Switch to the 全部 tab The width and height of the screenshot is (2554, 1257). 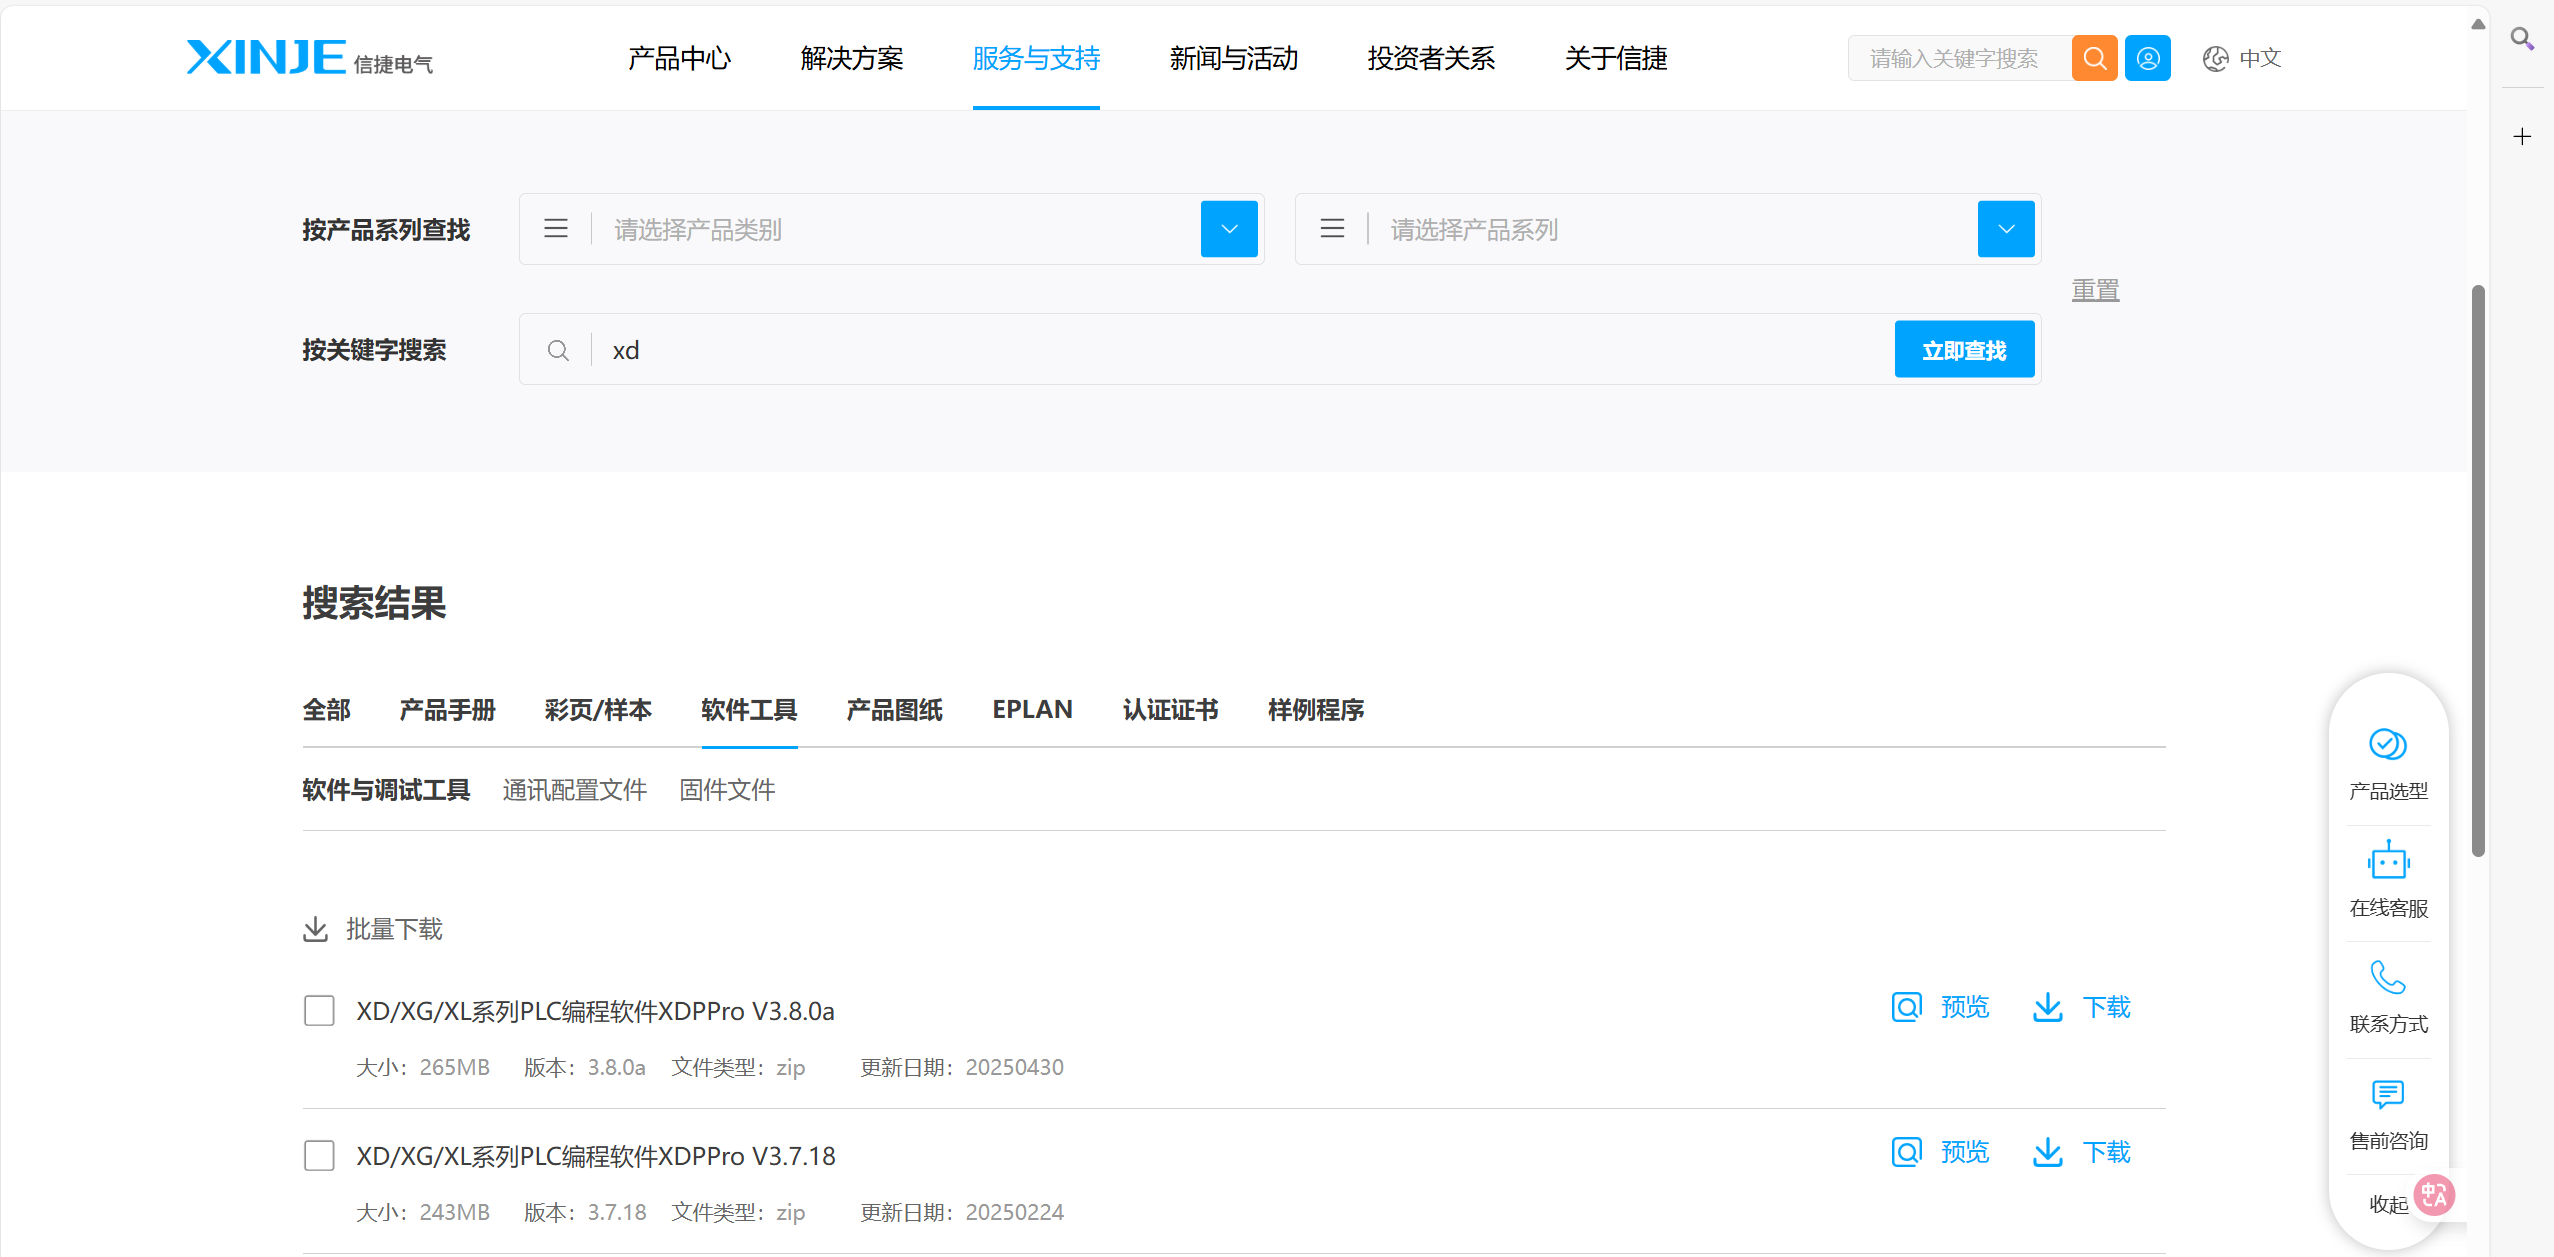pyautogui.click(x=327, y=710)
